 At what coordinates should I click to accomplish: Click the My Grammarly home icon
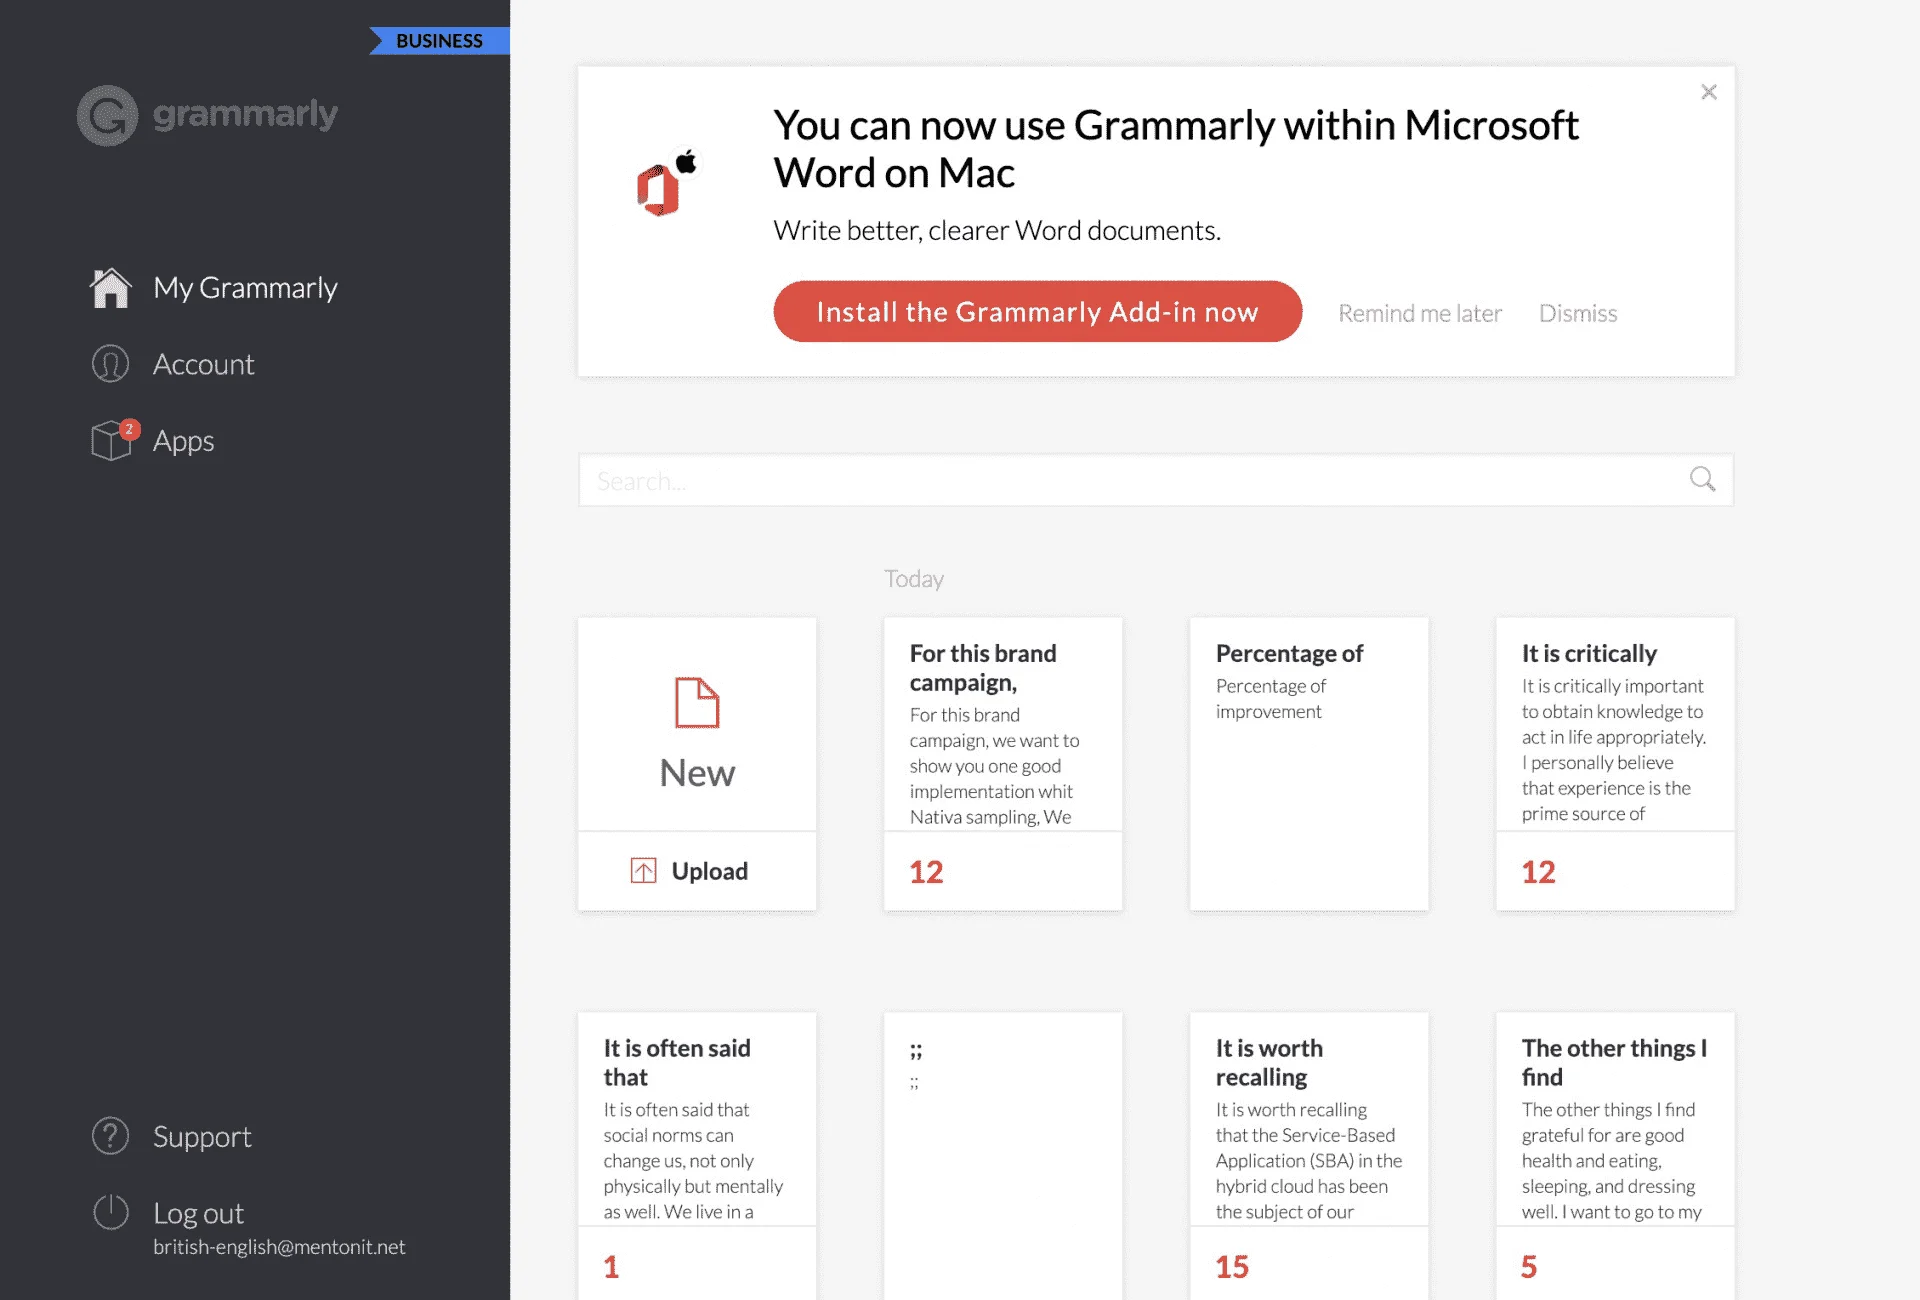110,288
